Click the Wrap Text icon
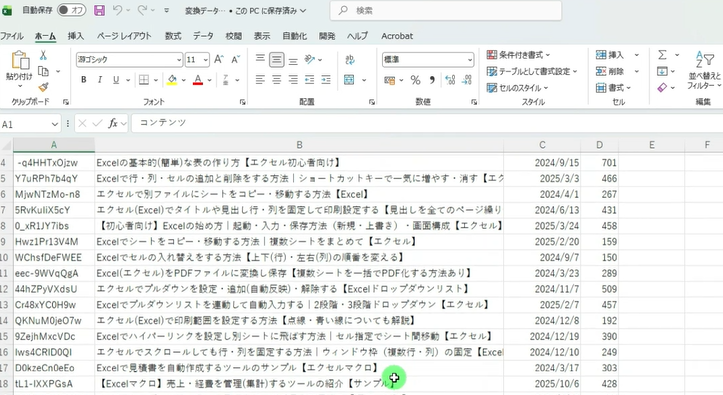This screenshot has height=395, width=723. [x=350, y=59]
